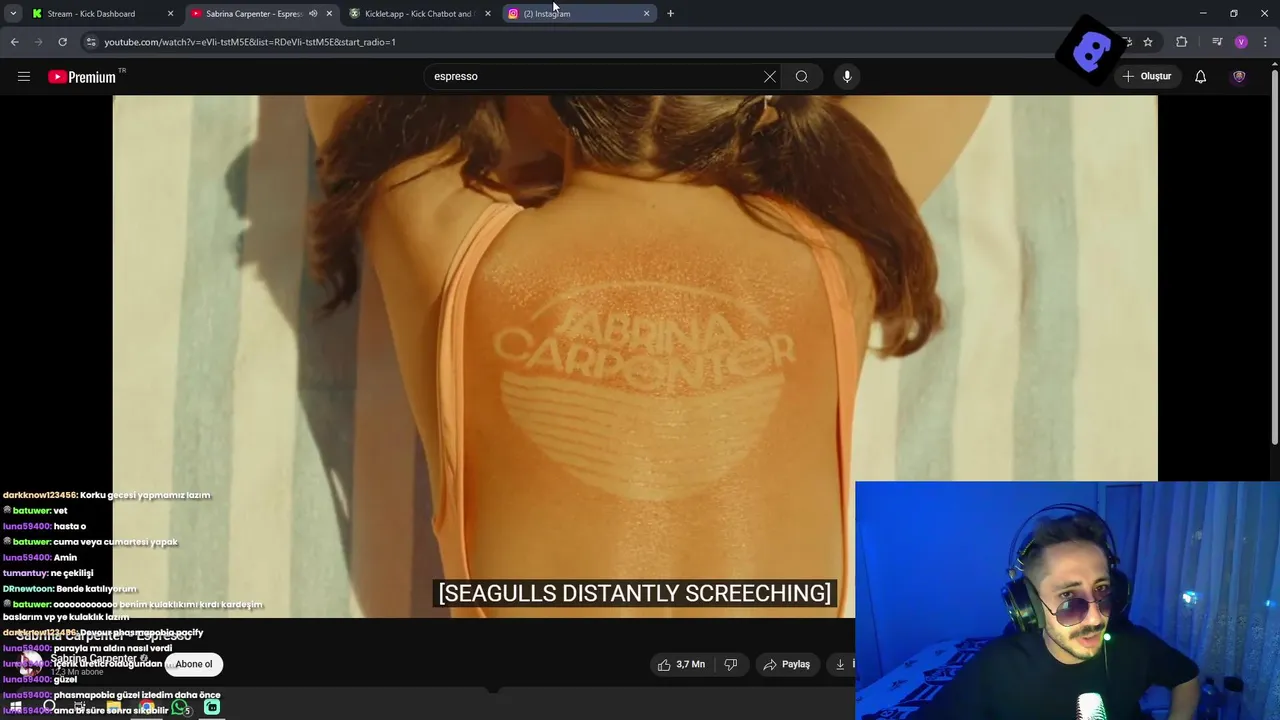This screenshot has height=720, width=1280.
Task: Start voice search with microphone icon
Action: coord(847,76)
